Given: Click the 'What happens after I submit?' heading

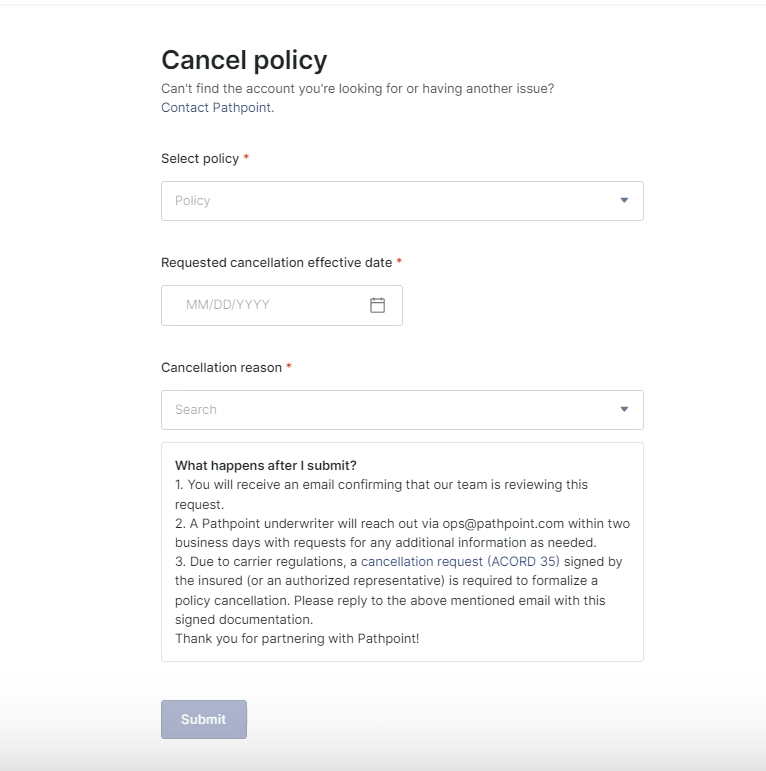Looking at the screenshot, I should pos(265,465).
